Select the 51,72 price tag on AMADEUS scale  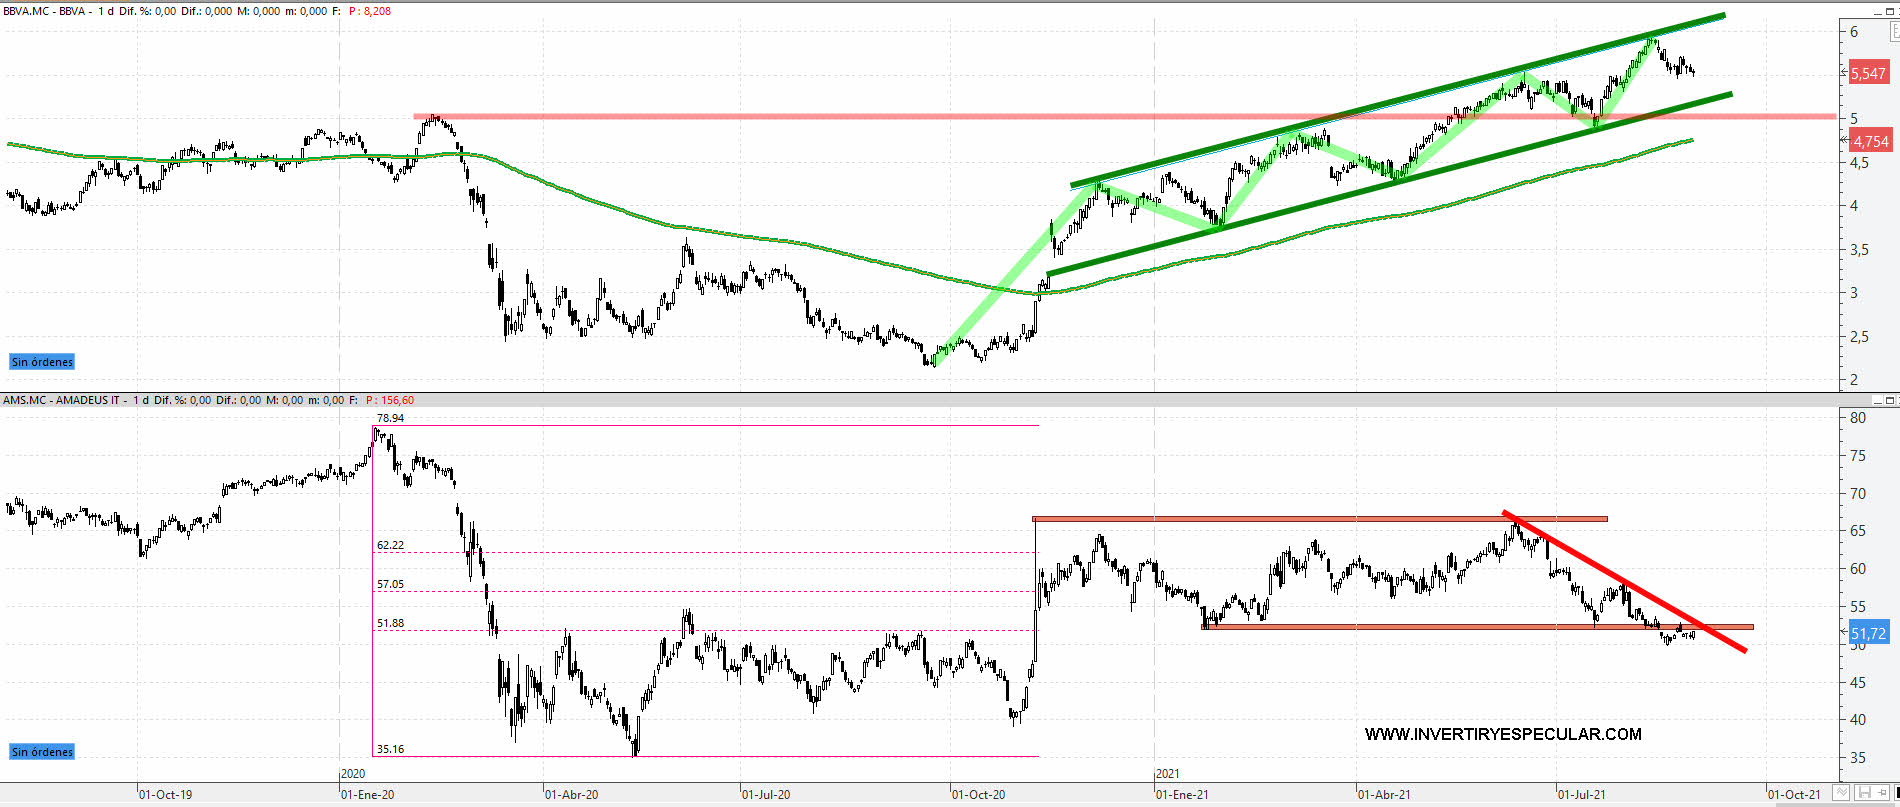(x=1867, y=633)
